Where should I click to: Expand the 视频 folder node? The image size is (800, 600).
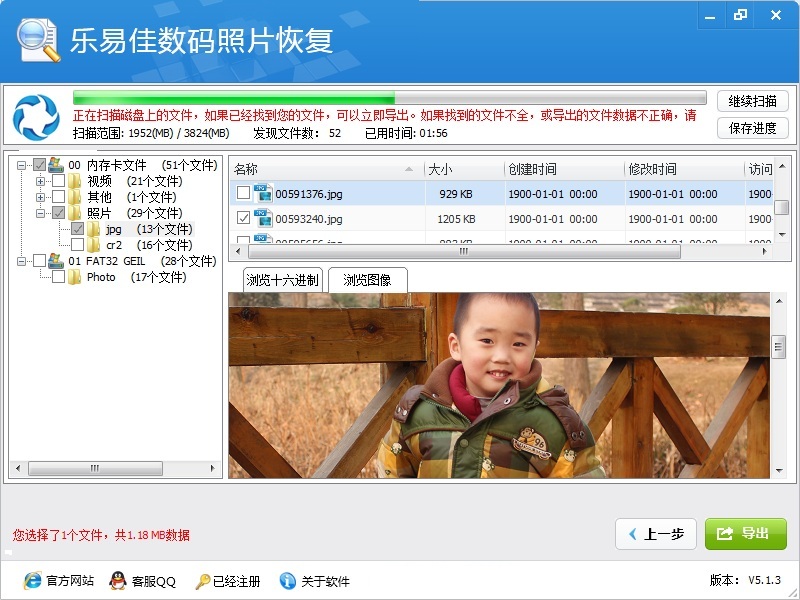click(x=40, y=181)
